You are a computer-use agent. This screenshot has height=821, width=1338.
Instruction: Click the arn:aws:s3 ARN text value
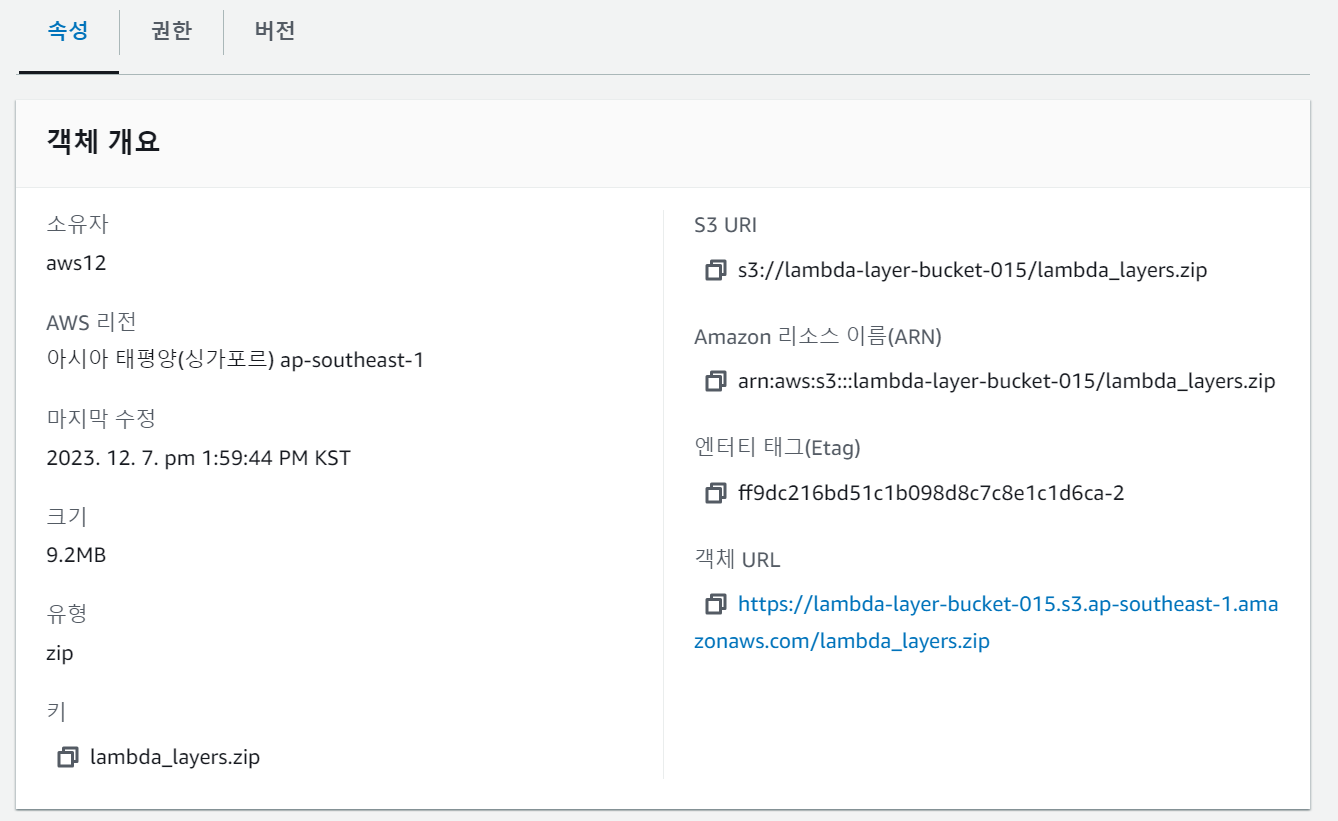(1006, 381)
